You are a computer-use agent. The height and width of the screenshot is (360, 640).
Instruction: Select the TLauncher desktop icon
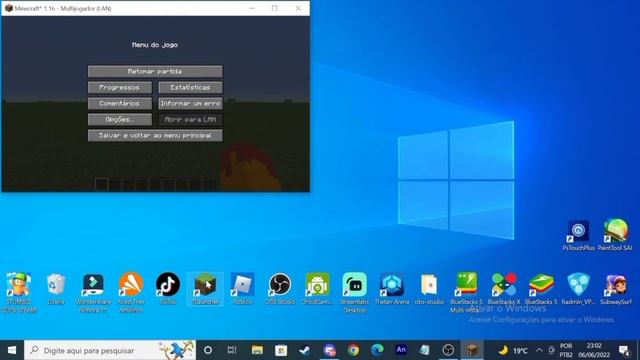pyautogui.click(x=205, y=289)
